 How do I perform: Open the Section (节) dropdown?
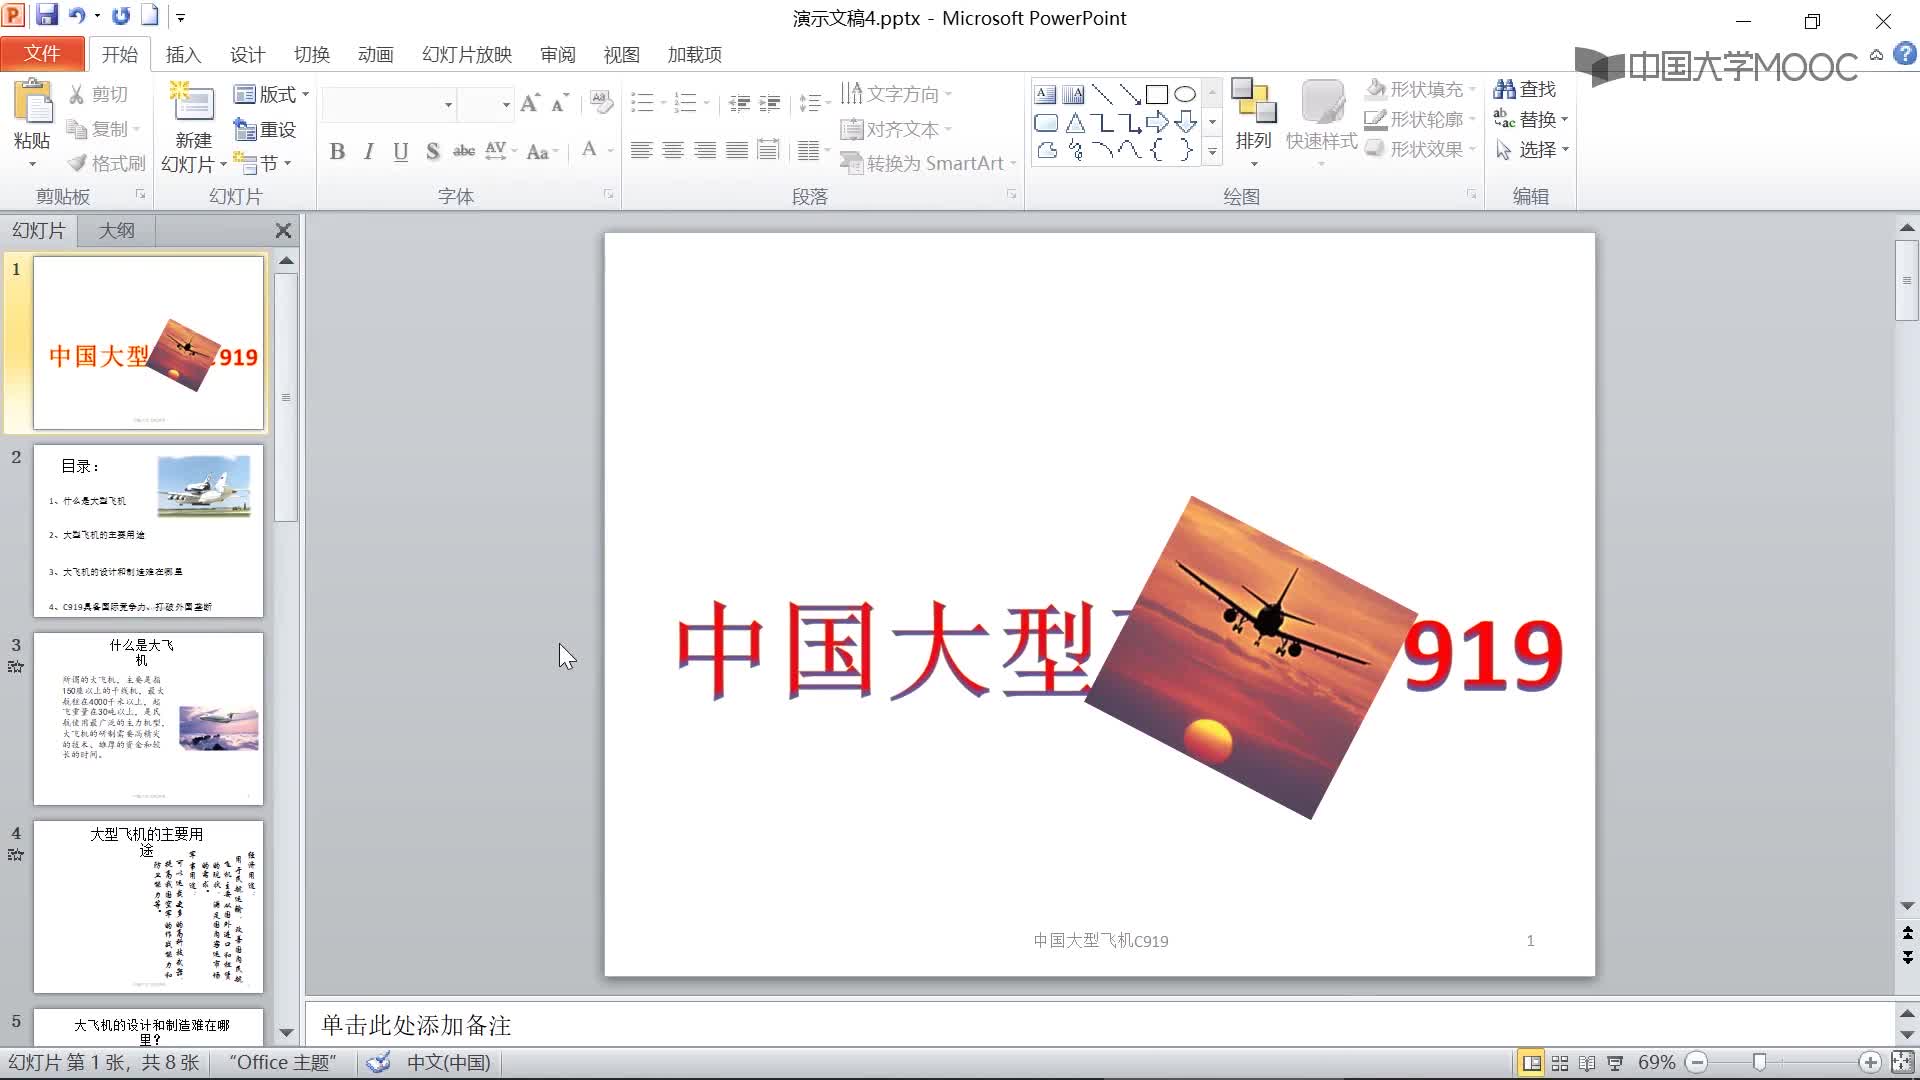pos(262,163)
